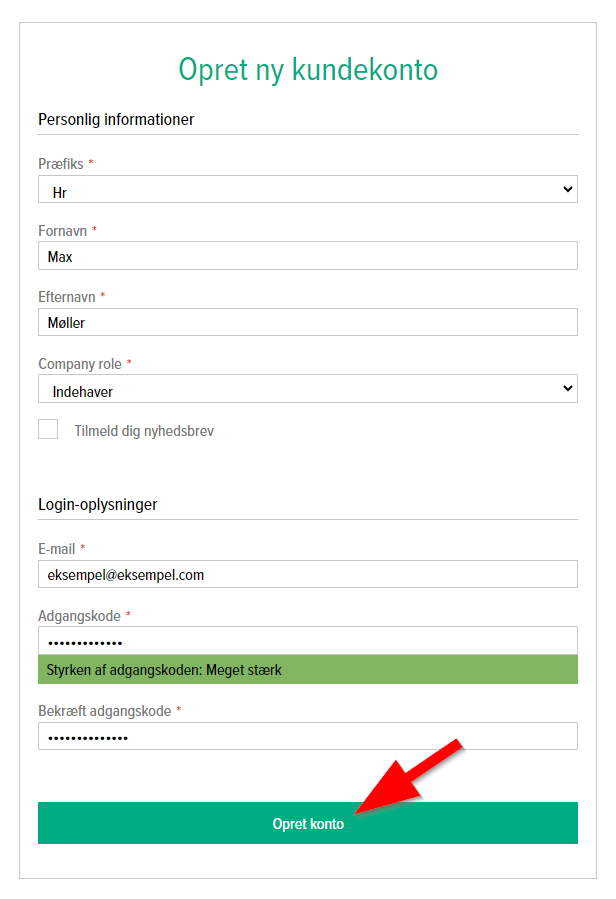
Task: Click inside the Adgangskode password field
Action: click(307, 641)
